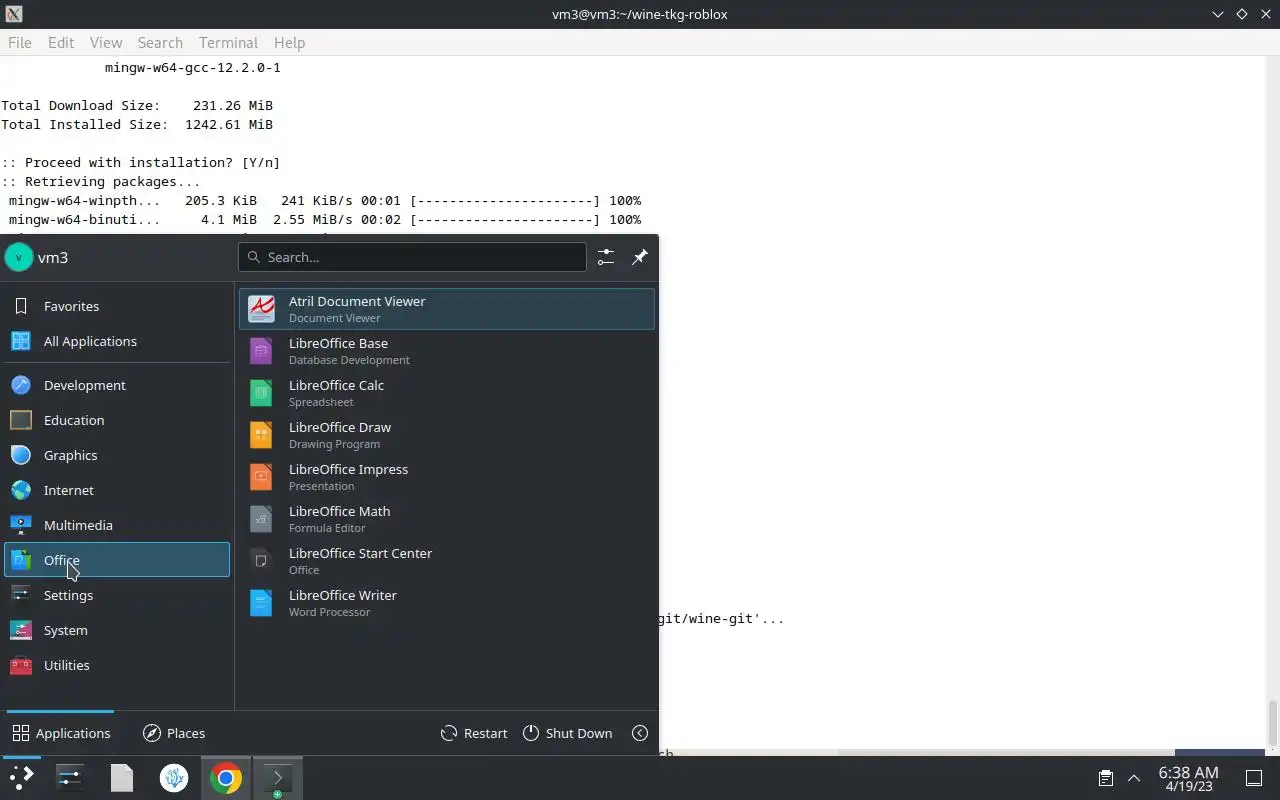Launch LibreOffice Math formula editor
This screenshot has width=1280, height=800.
(x=447, y=519)
